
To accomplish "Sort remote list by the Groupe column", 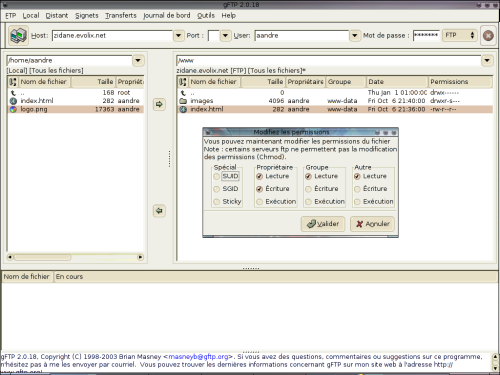I will point(345,82).
